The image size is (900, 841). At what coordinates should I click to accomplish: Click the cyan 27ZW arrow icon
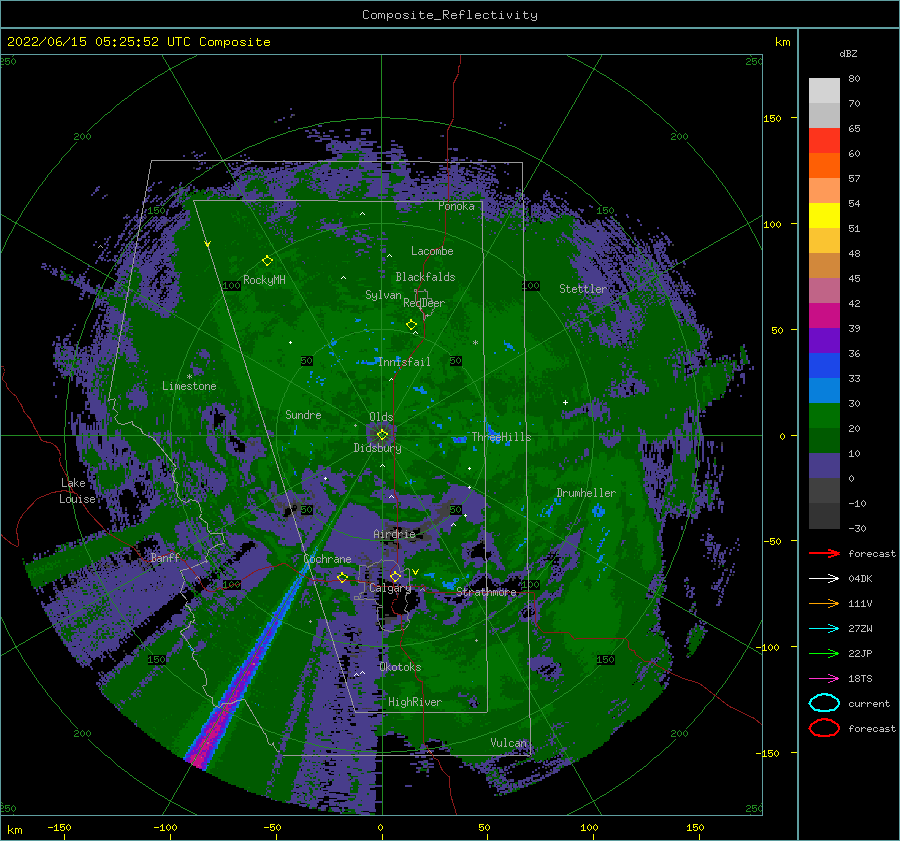click(824, 629)
